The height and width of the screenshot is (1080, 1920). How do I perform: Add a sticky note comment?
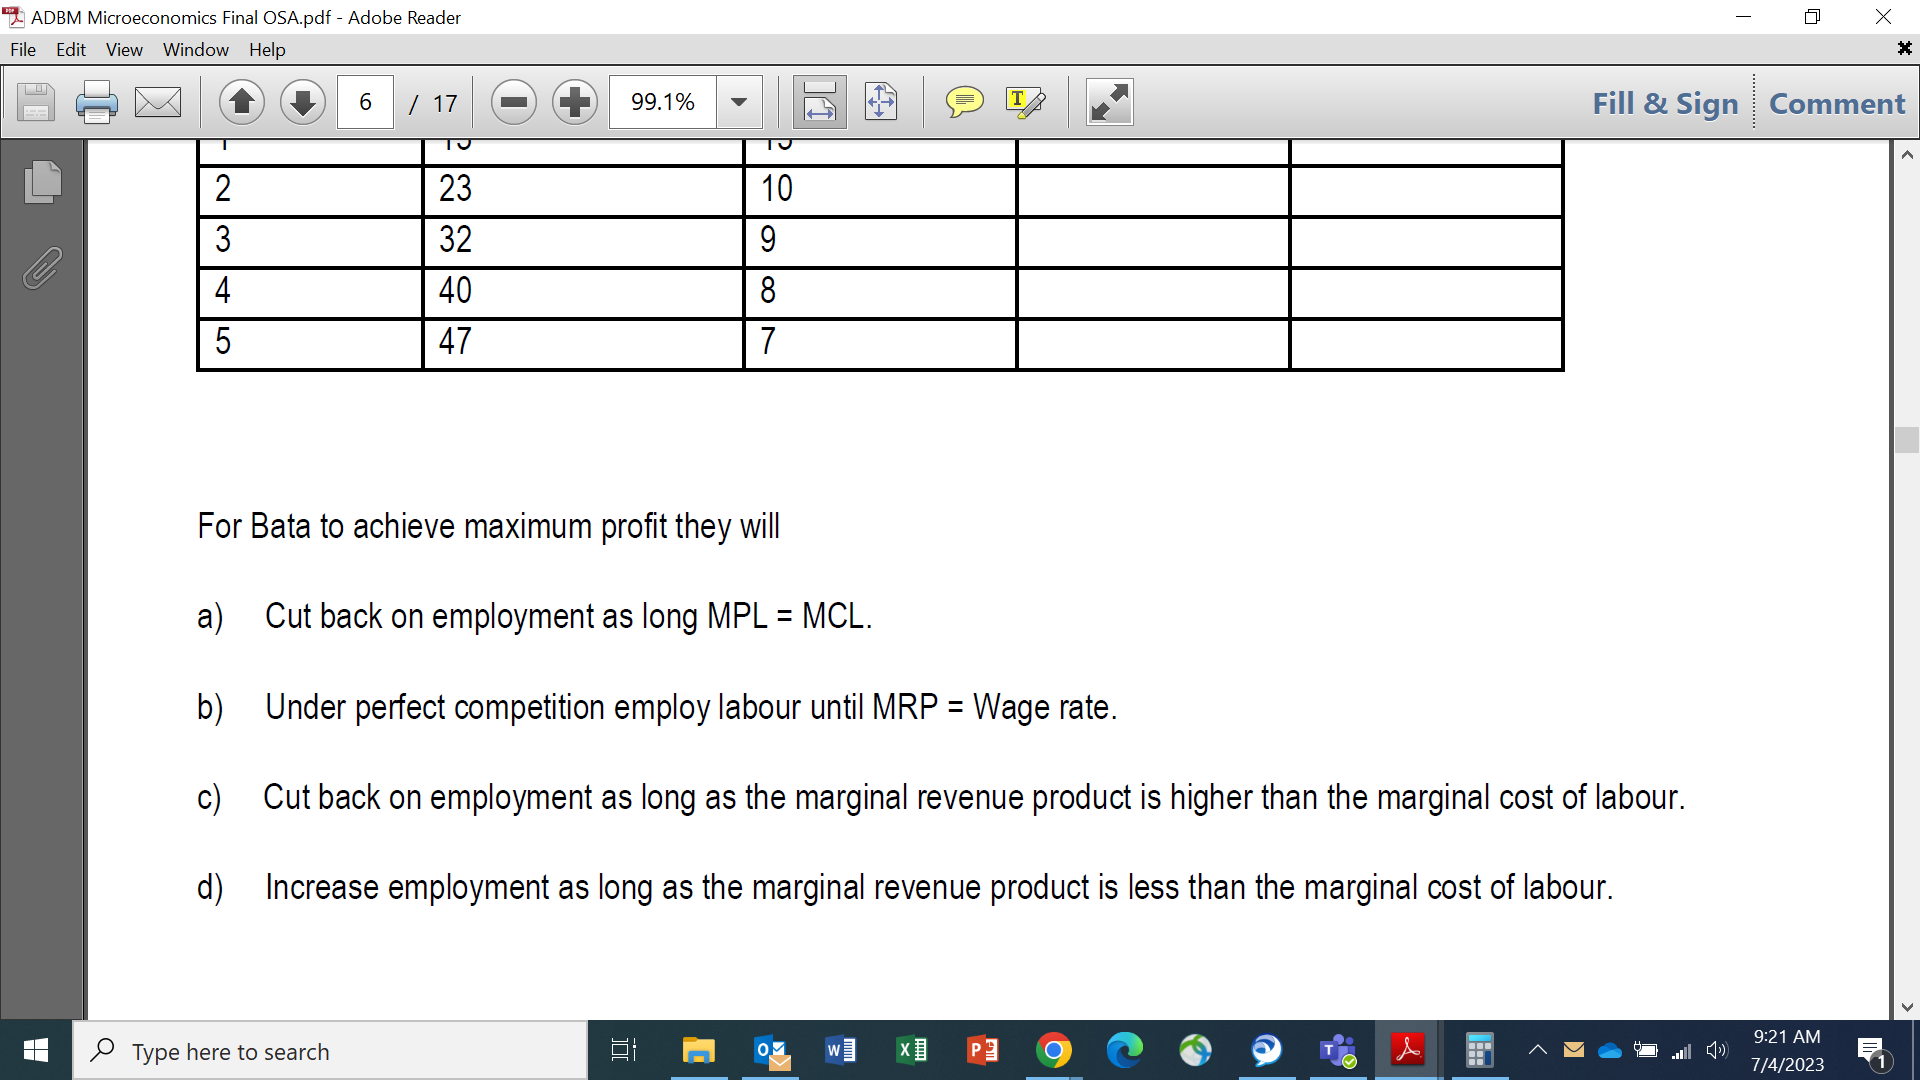point(964,101)
